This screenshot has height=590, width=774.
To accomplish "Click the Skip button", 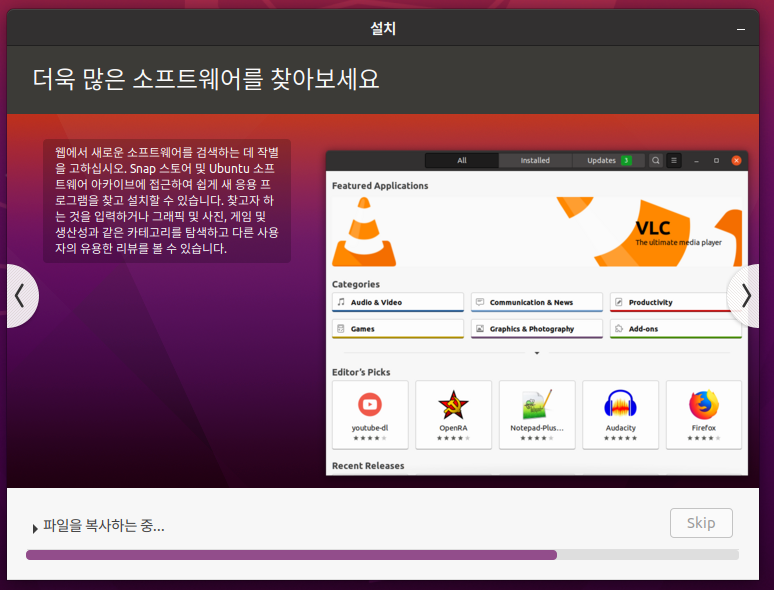I will pyautogui.click(x=701, y=523).
